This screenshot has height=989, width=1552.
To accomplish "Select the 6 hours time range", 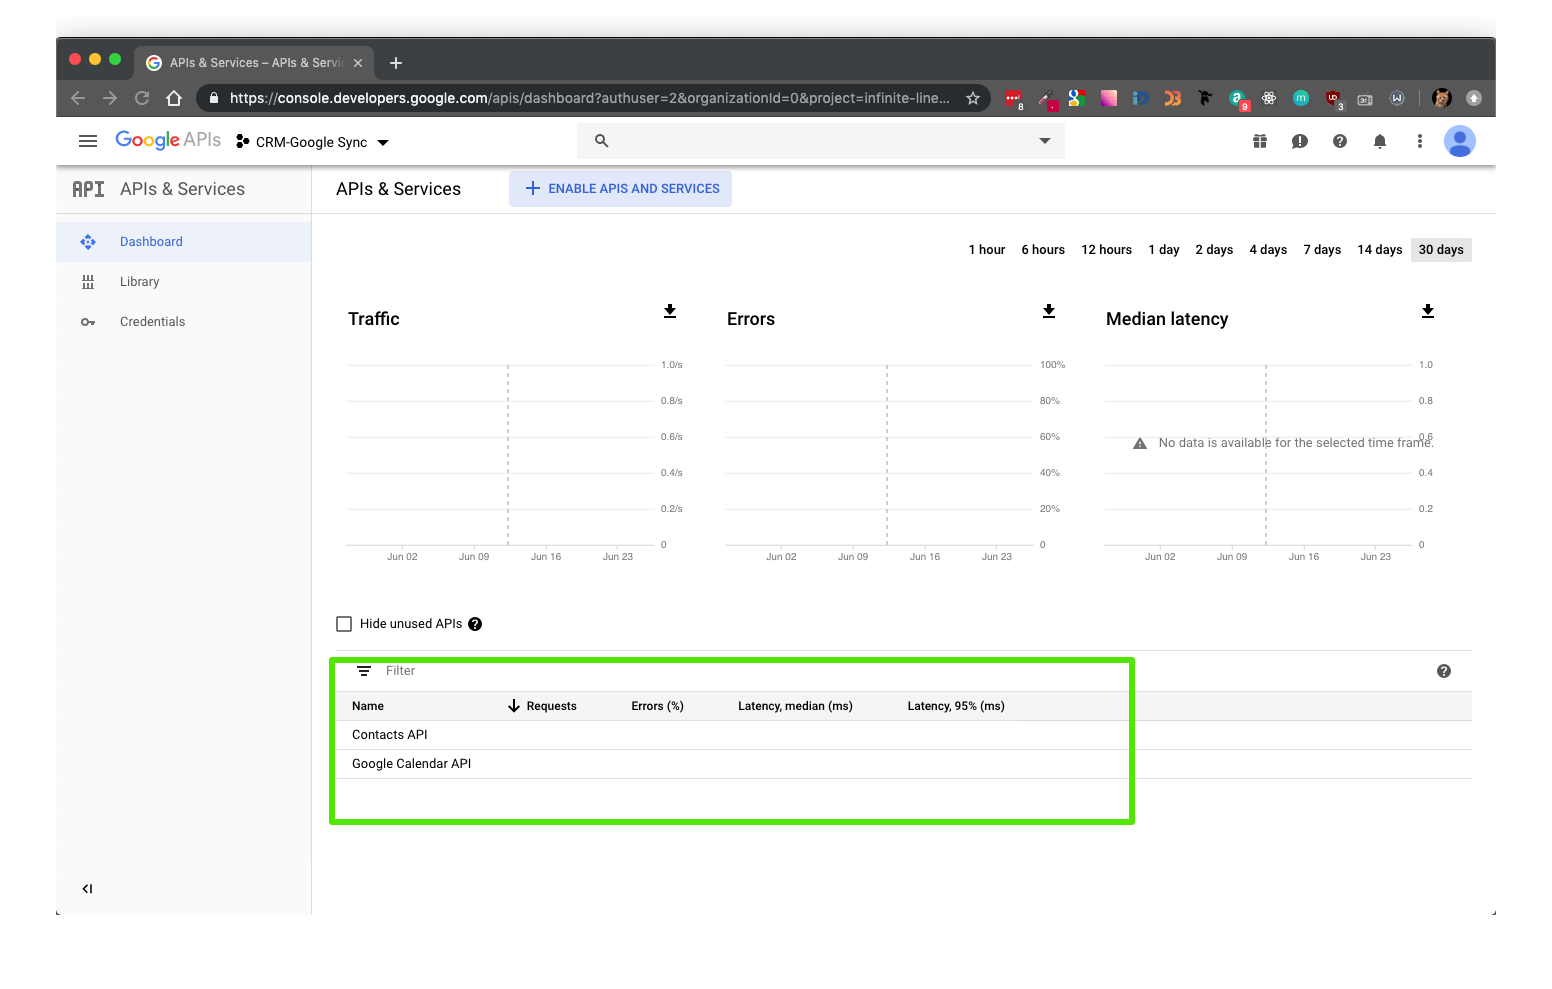I will pos(1043,250).
